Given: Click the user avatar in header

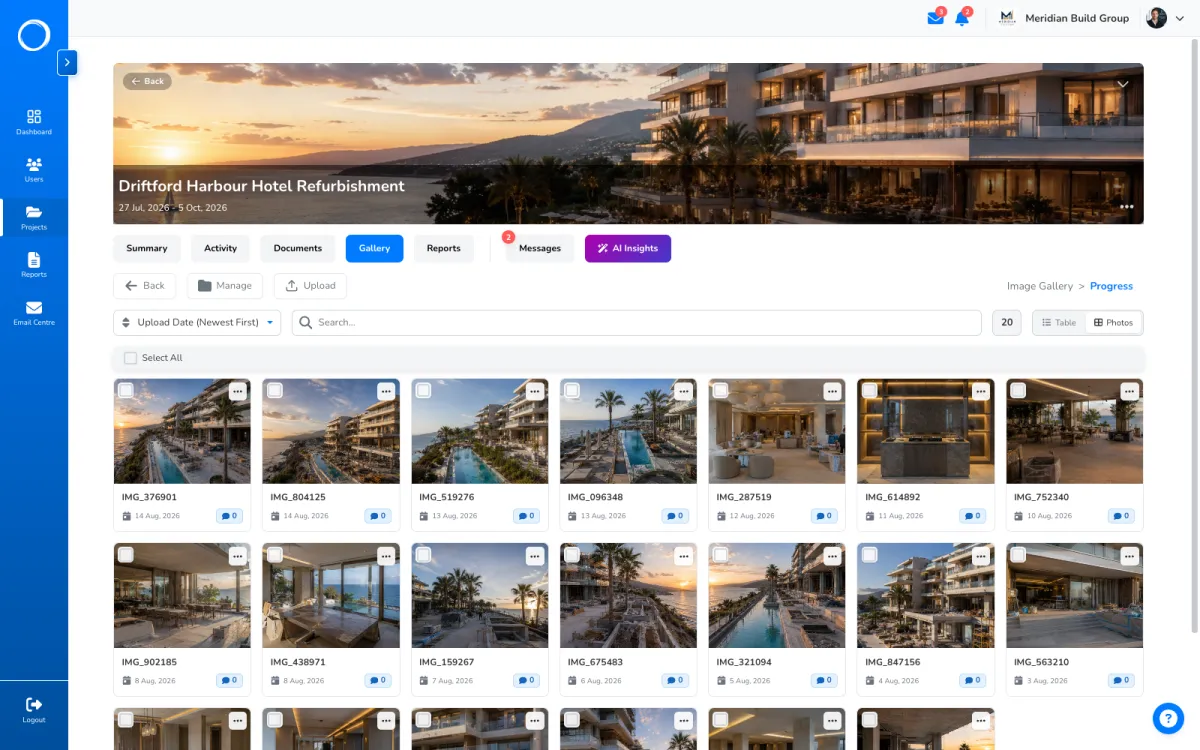Looking at the screenshot, I should (x=1156, y=18).
